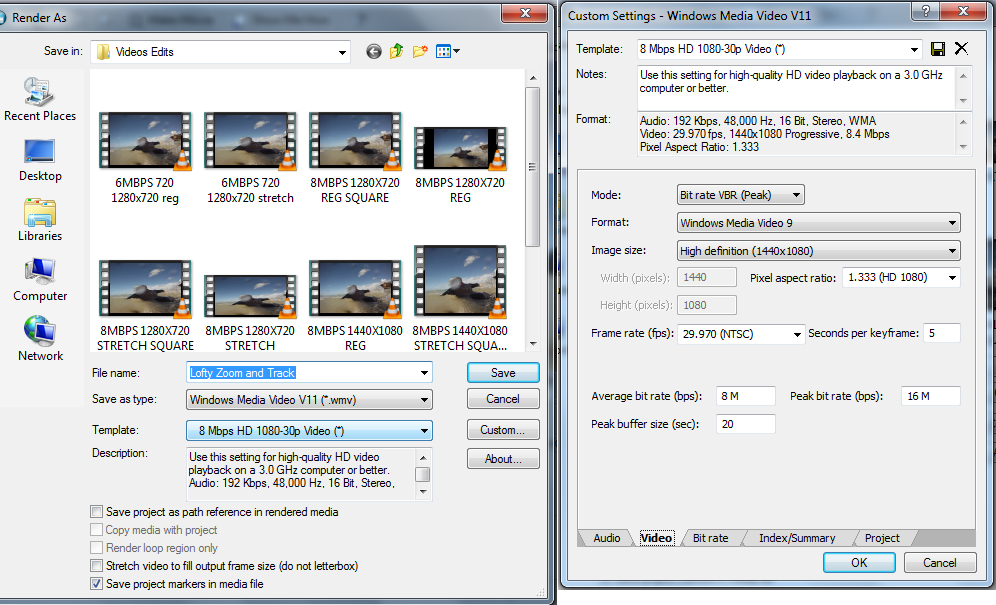Click the Notes box scroll down arrow
The image size is (996, 605).
tap(963, 100)
